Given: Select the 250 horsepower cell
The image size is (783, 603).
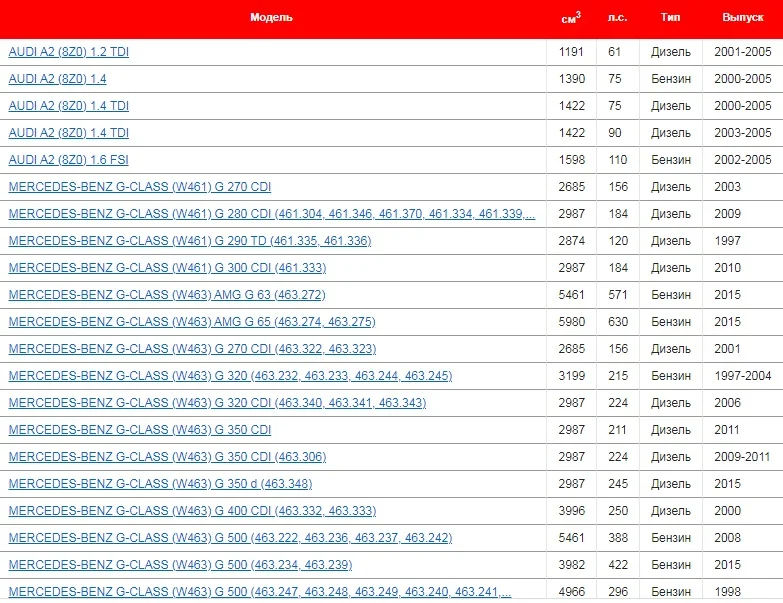Looking at the screenshot, I should point(618,510).
